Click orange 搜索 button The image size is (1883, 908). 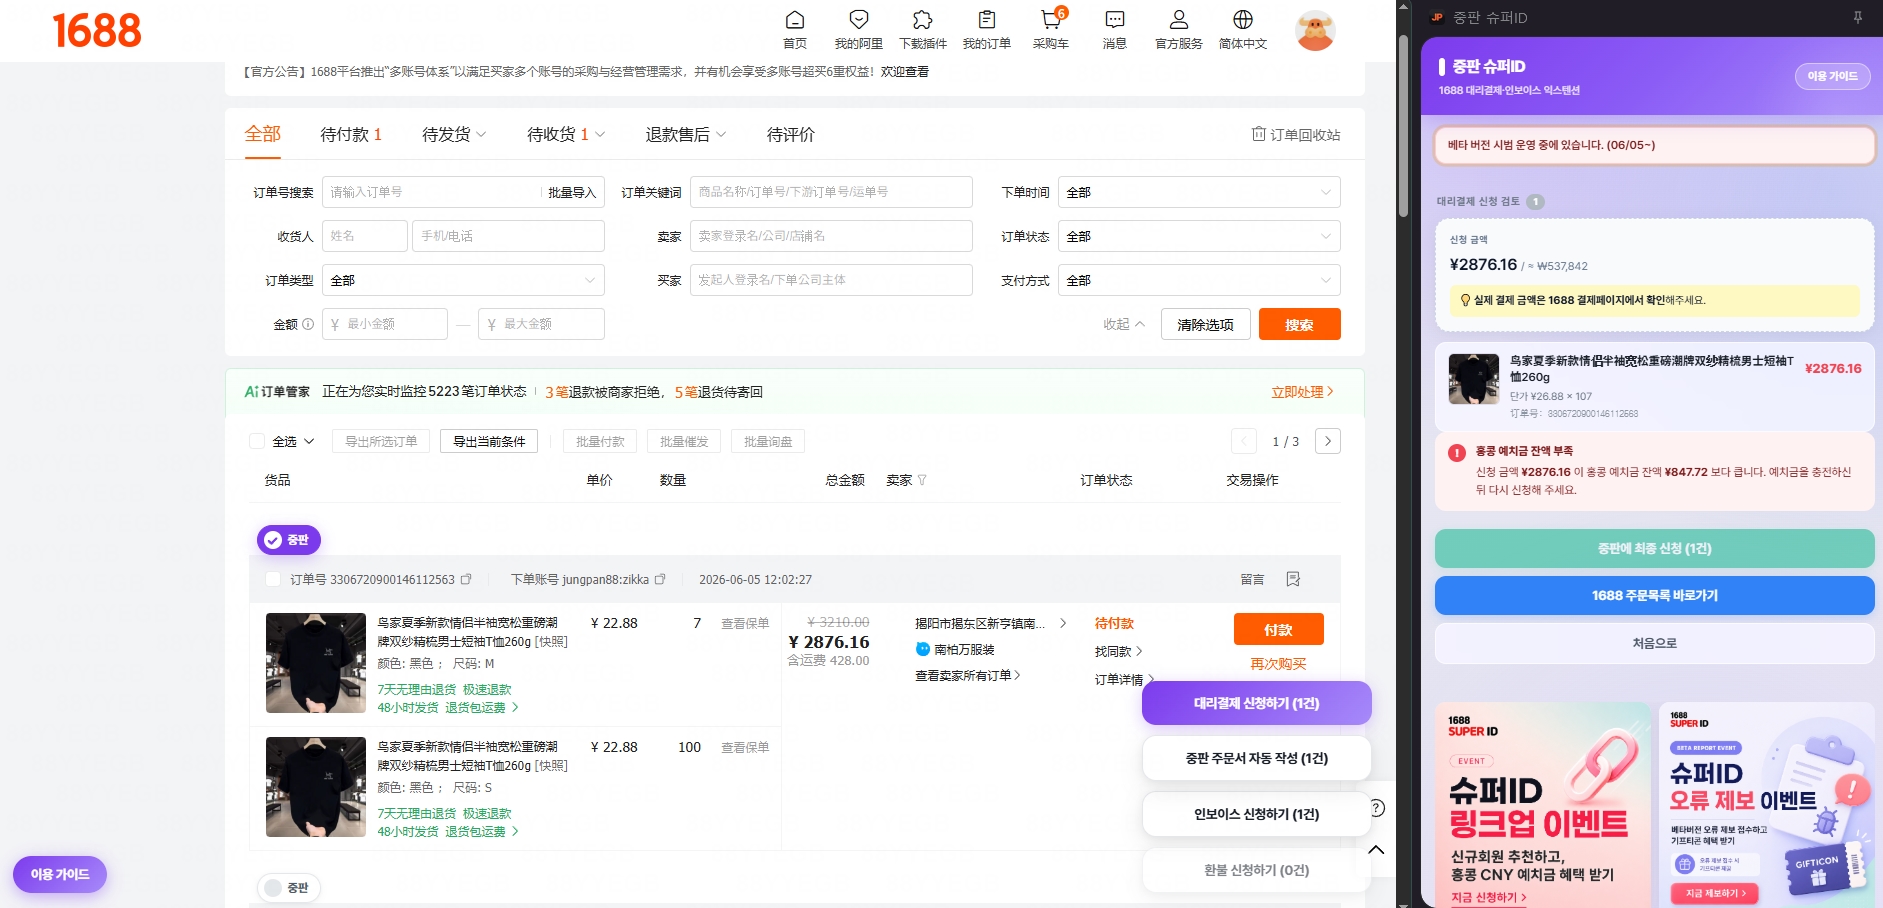click(x=1299, y=324)
